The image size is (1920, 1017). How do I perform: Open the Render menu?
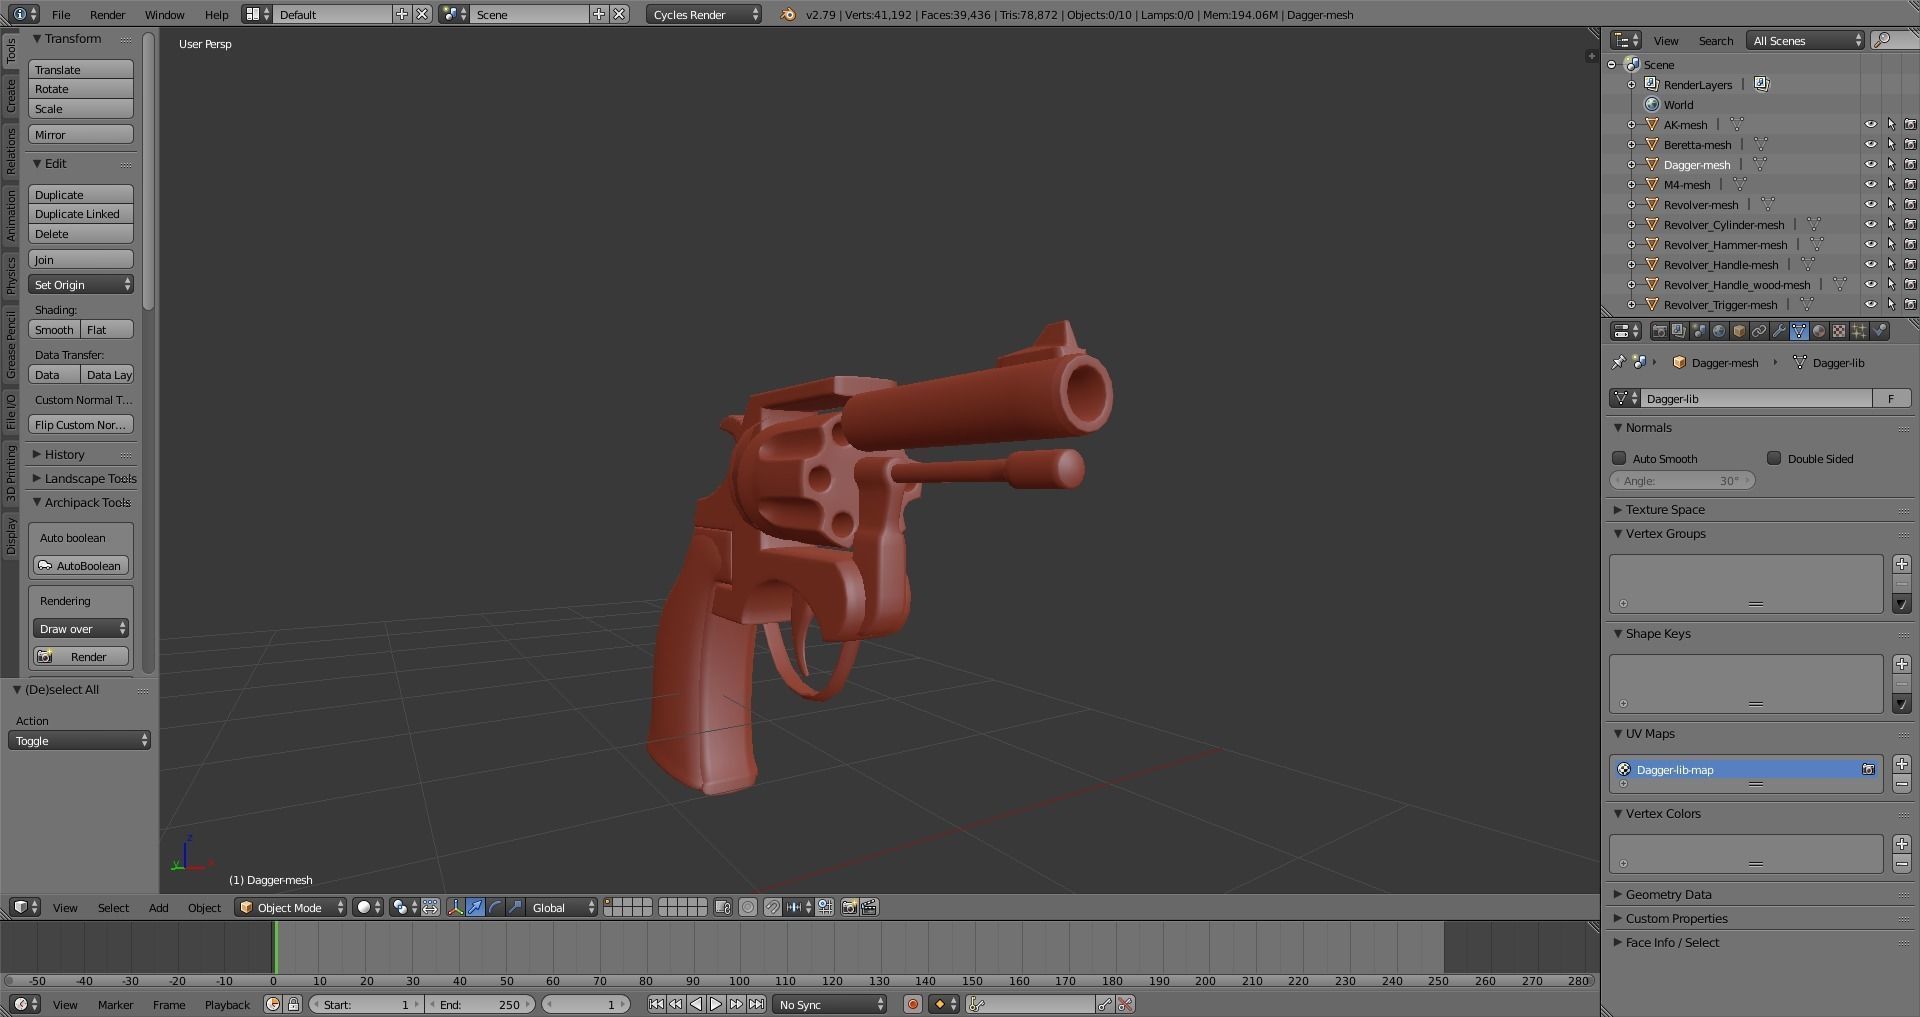coord(107,14)
